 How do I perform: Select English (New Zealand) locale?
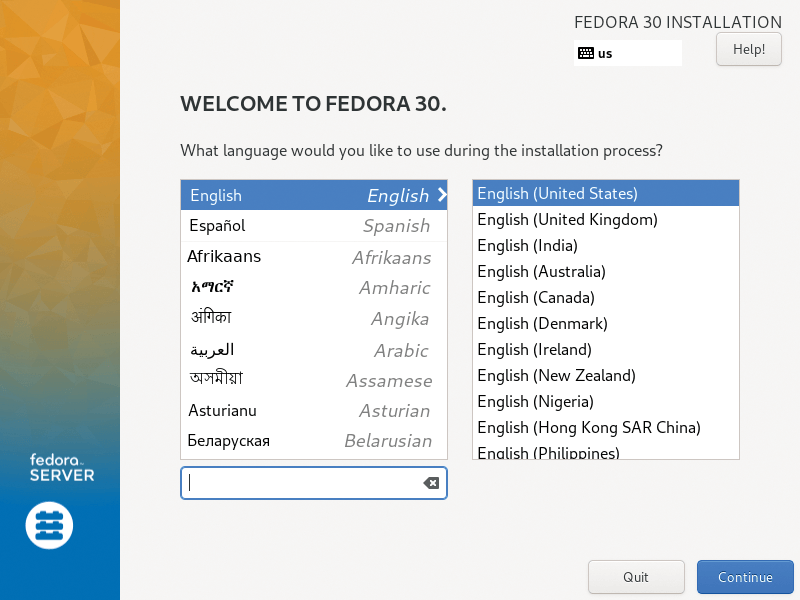606,376
